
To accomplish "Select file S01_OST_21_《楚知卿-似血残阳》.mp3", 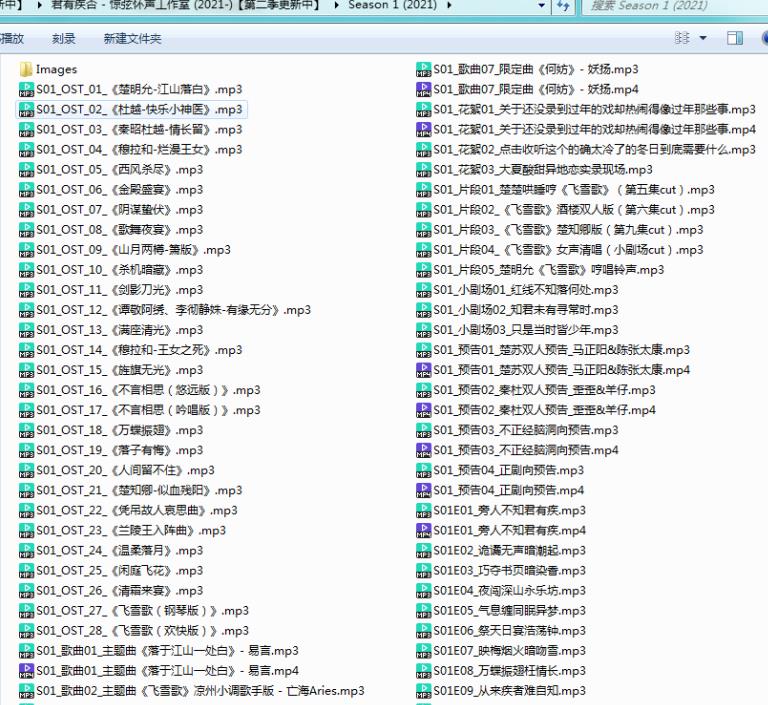I will 131,490.
